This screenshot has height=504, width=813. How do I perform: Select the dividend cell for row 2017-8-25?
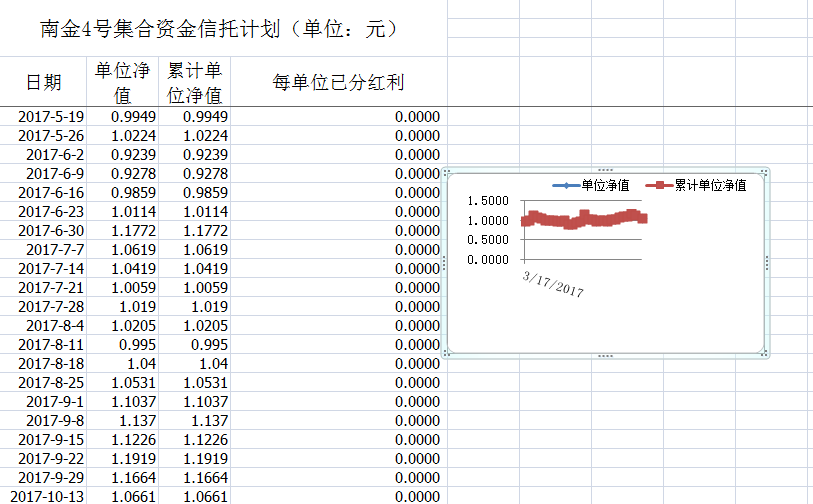pos(338,382)
